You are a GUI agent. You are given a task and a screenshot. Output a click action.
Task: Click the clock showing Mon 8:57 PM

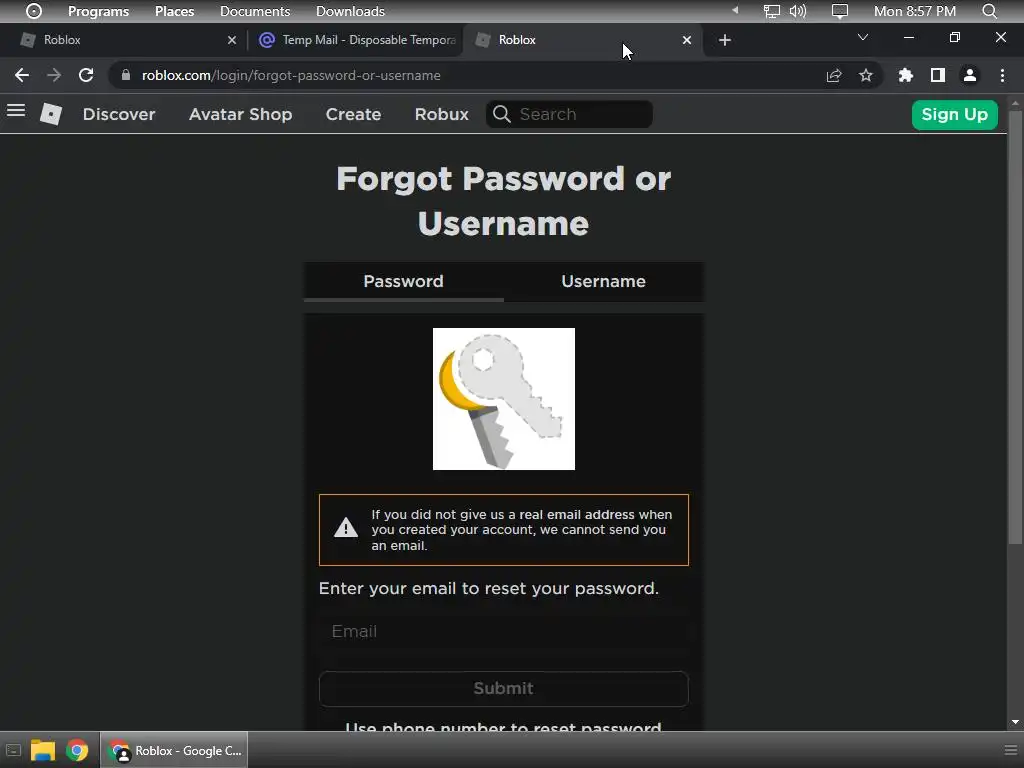click(915, 11)
